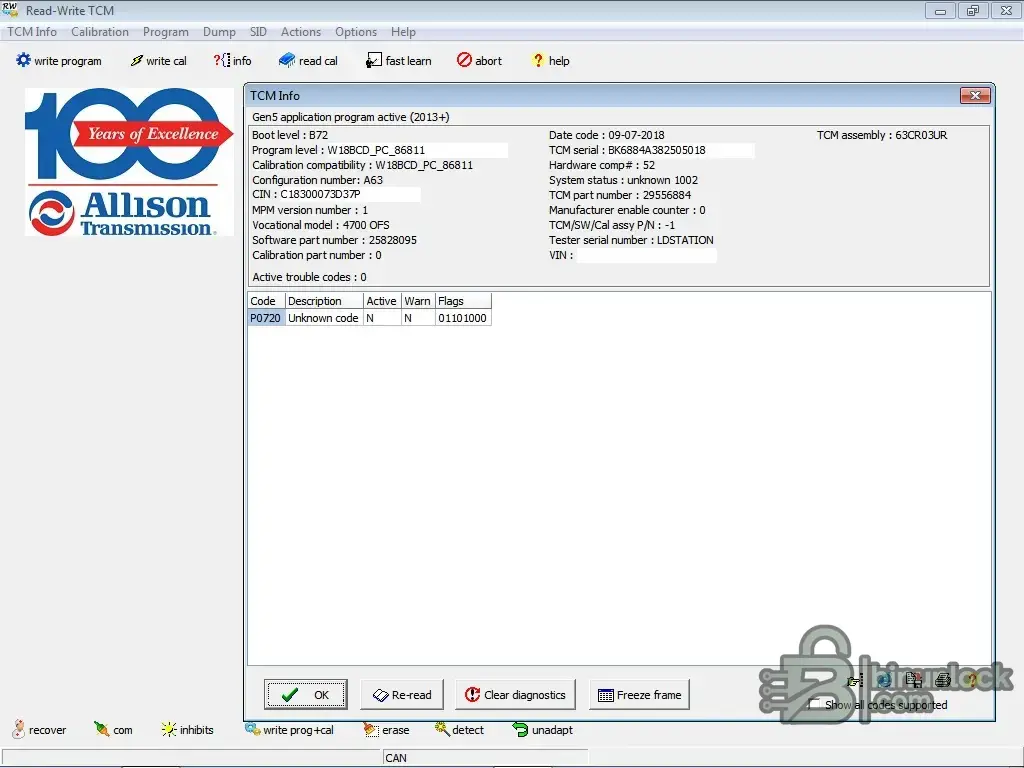
Task: Click the Hardware comp# 52 text
Action: tap(601, 165)
